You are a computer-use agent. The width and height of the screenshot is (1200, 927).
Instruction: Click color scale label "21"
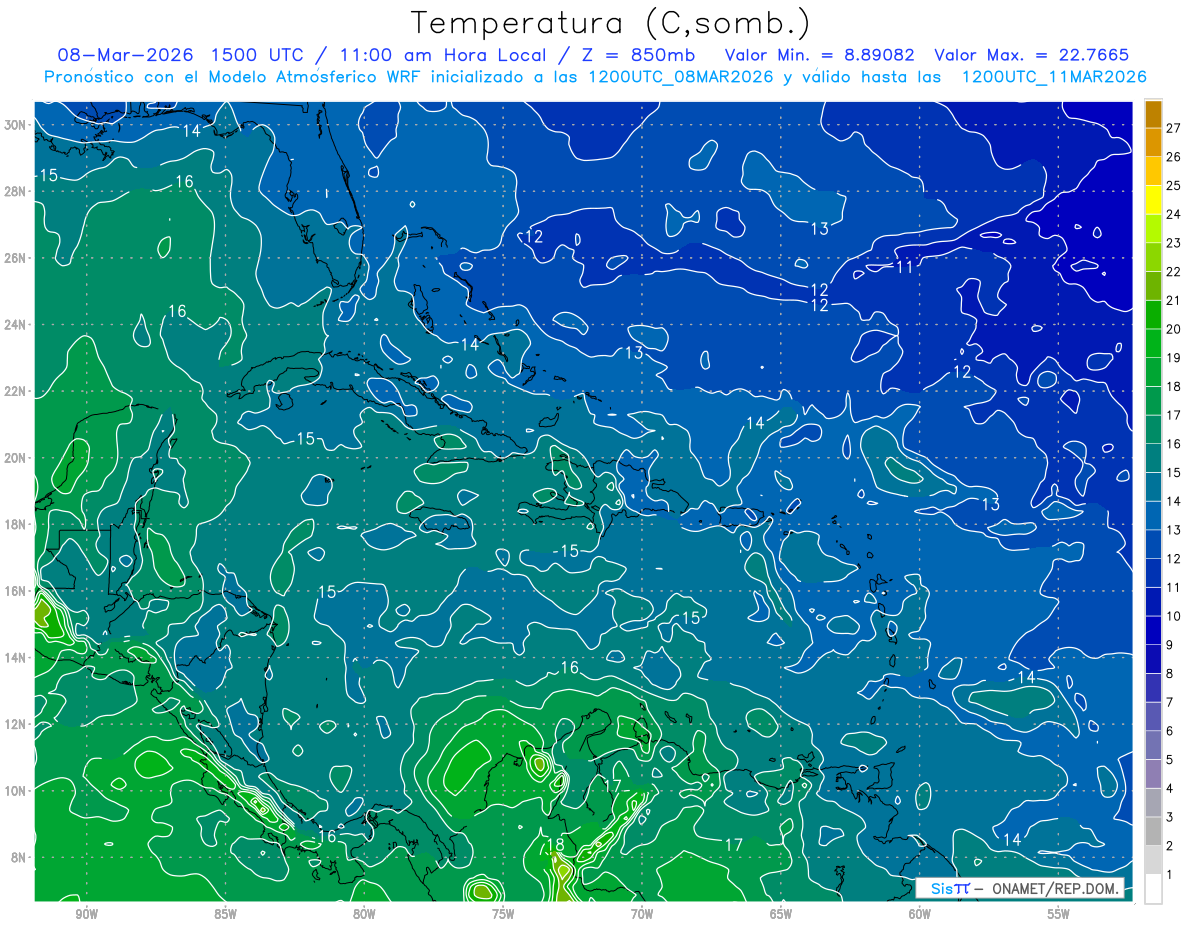tap(1173, 300)
